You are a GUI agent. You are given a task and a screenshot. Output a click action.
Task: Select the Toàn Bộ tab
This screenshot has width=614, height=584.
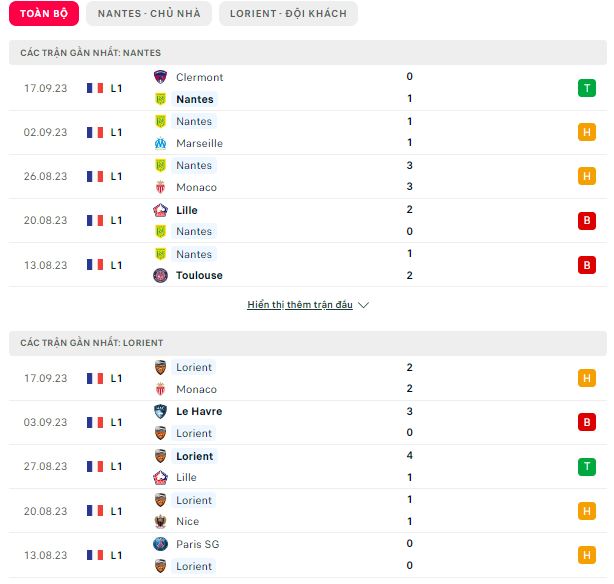[44, 14]
